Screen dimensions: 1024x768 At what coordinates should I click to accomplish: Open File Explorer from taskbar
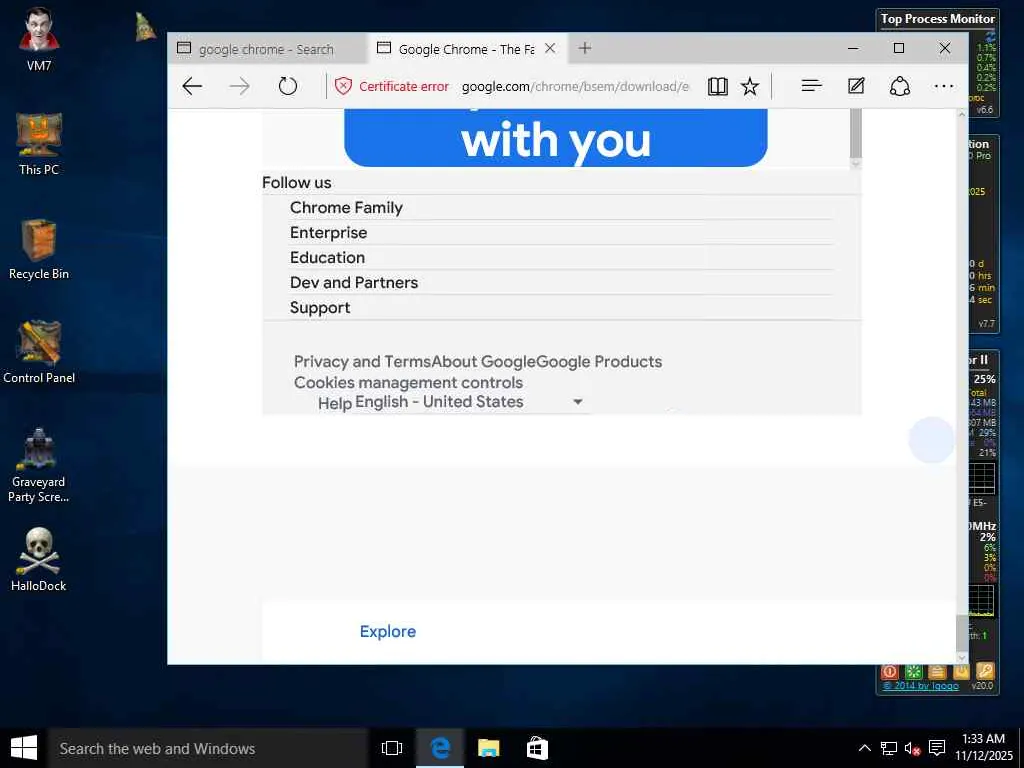(488, 748)
